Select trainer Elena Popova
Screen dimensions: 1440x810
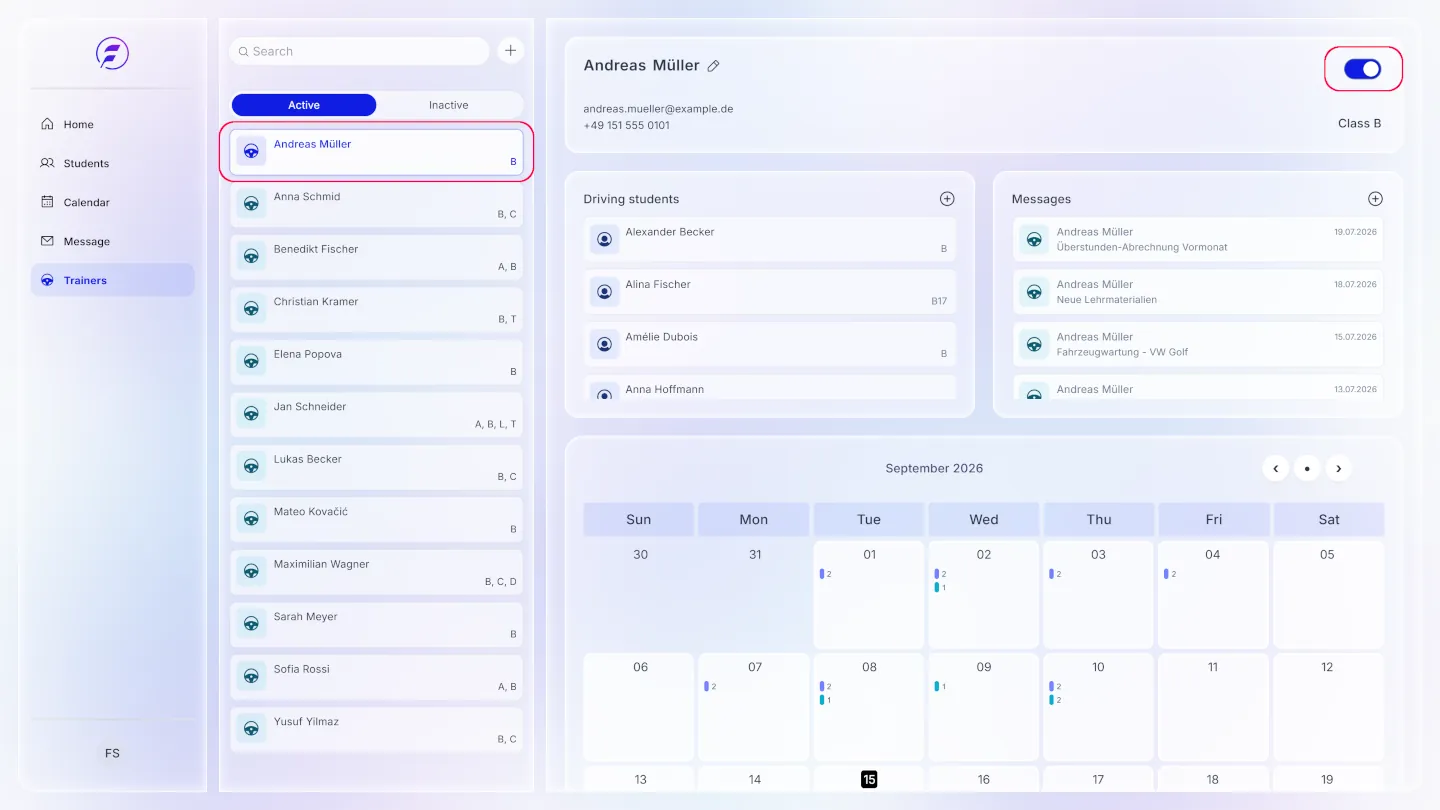pos(376,362)
